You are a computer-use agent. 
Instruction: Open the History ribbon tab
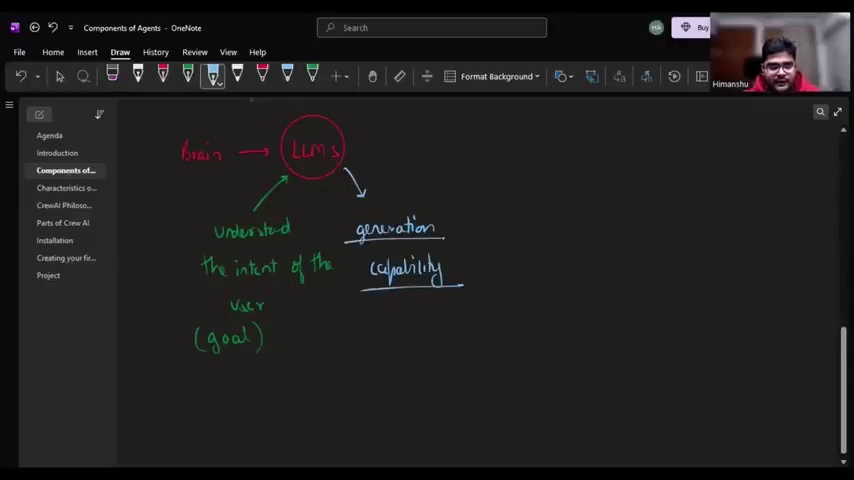tap(156, 52)
